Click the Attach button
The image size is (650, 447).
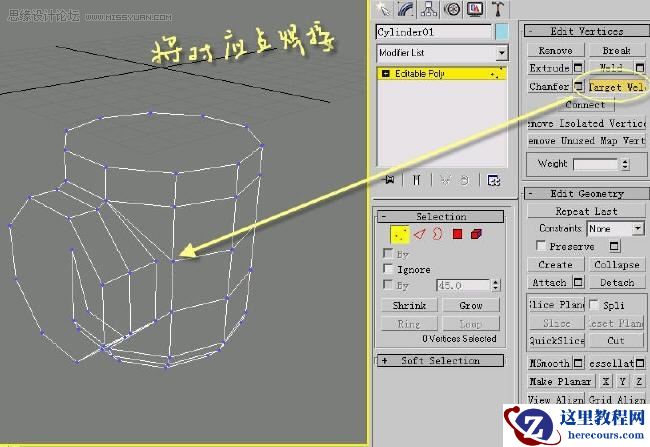550,283
